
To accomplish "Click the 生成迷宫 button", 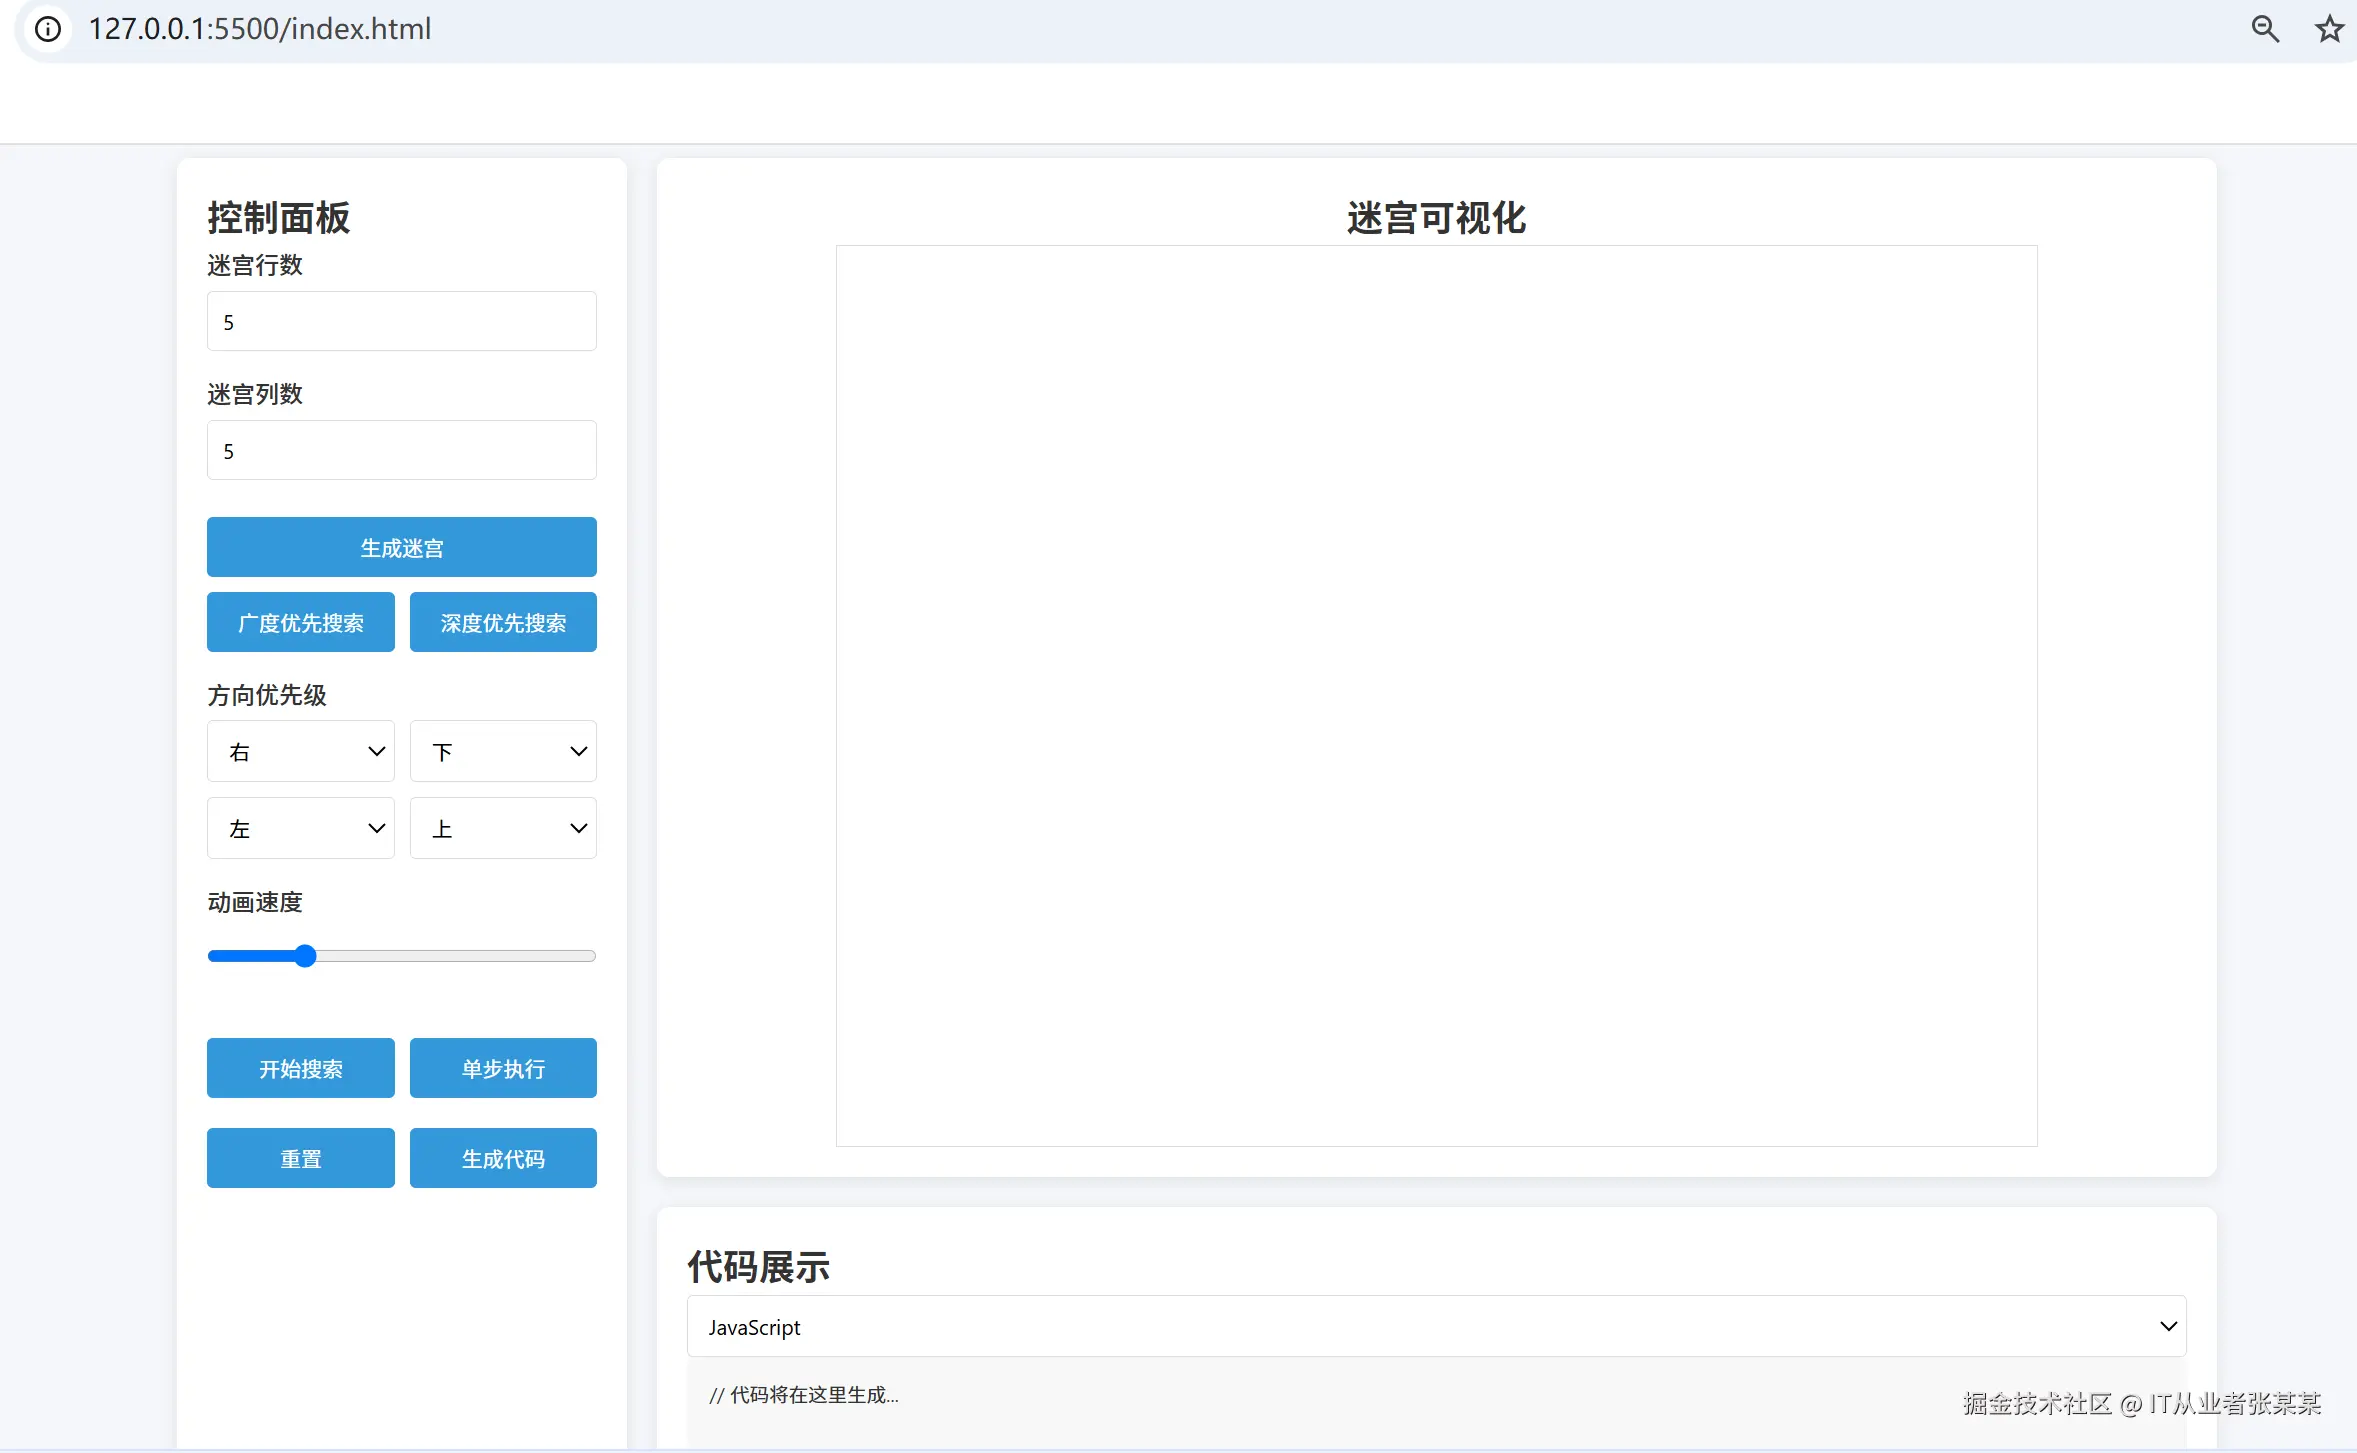I will tap(402, 547).
